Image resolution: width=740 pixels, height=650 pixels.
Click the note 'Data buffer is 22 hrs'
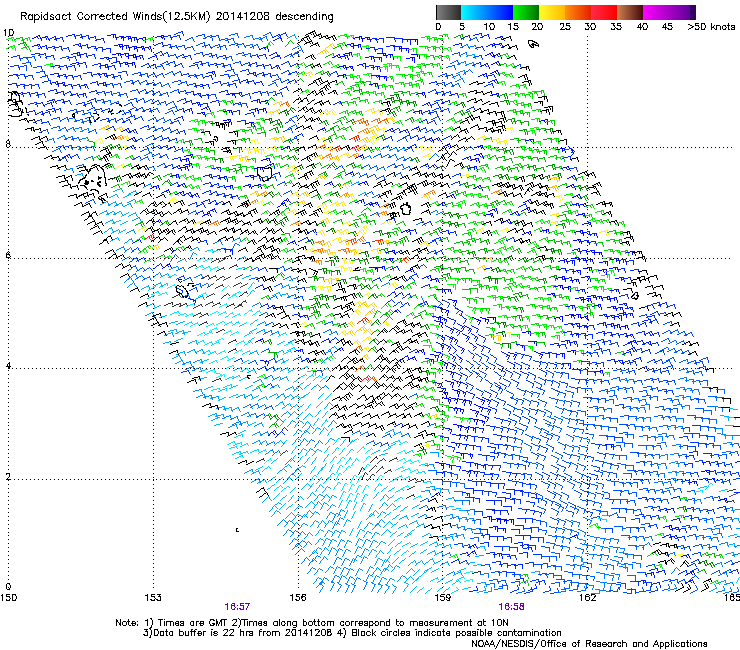click(x=204, y=633)
